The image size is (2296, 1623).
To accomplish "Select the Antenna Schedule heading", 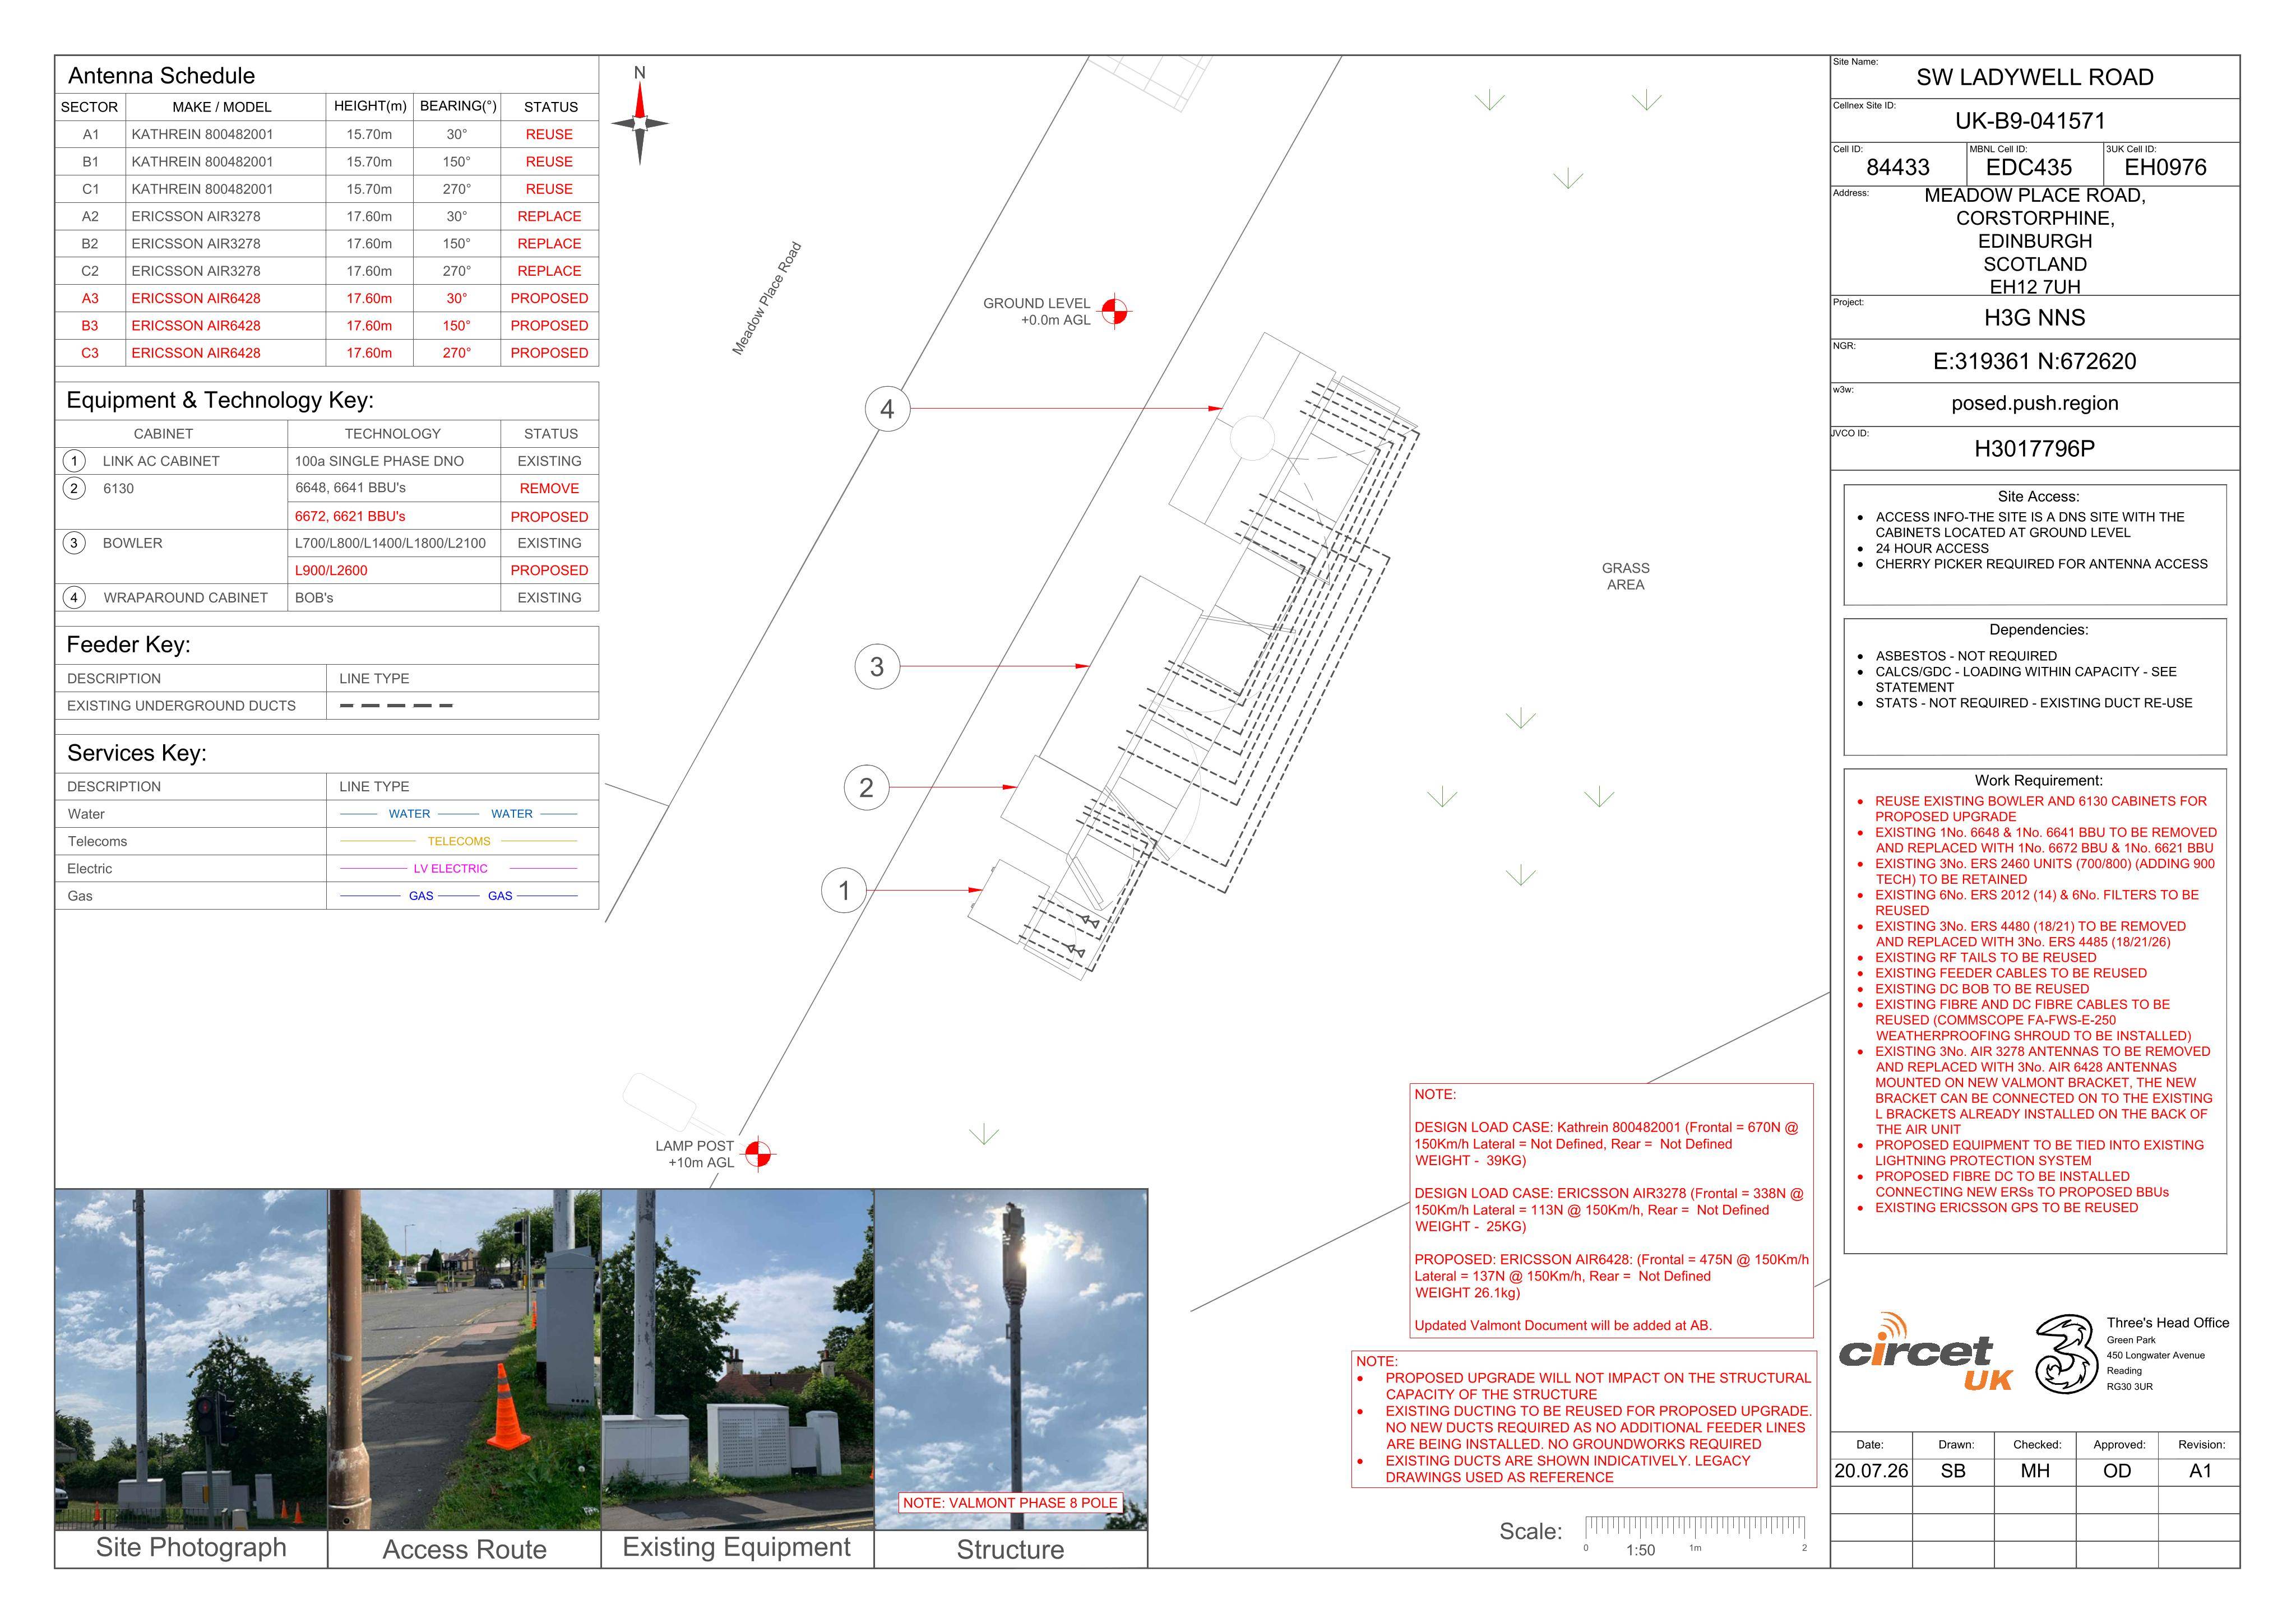I will click(161, 76).
